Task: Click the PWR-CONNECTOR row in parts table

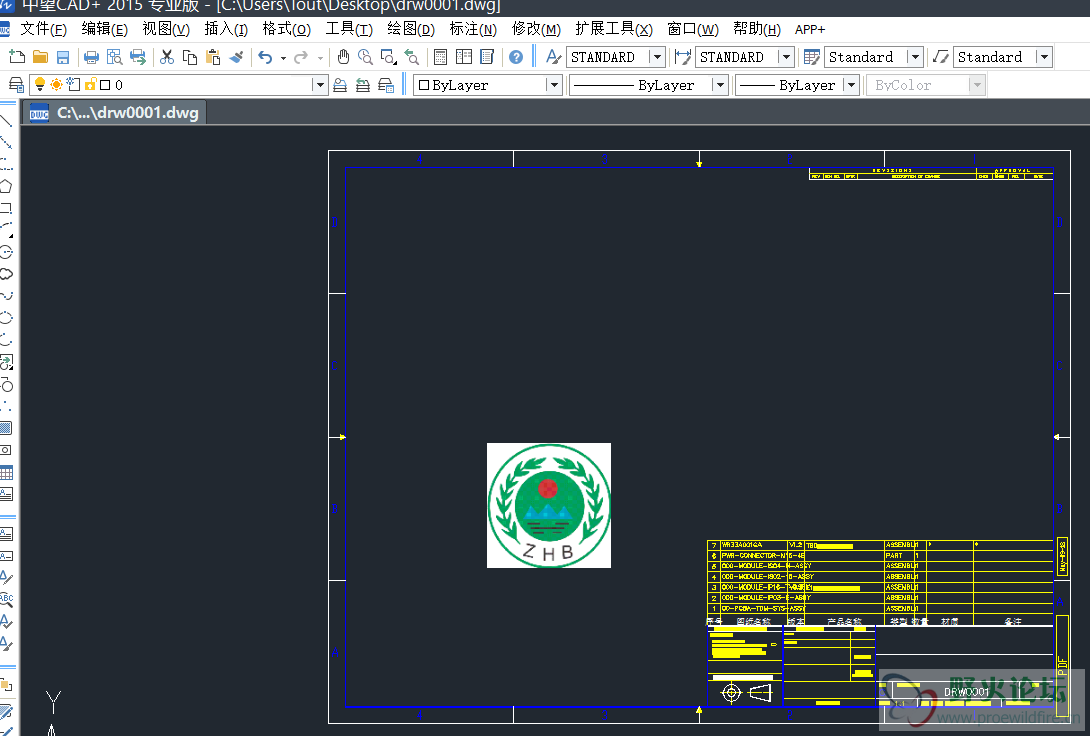Action: click(879, 555)
